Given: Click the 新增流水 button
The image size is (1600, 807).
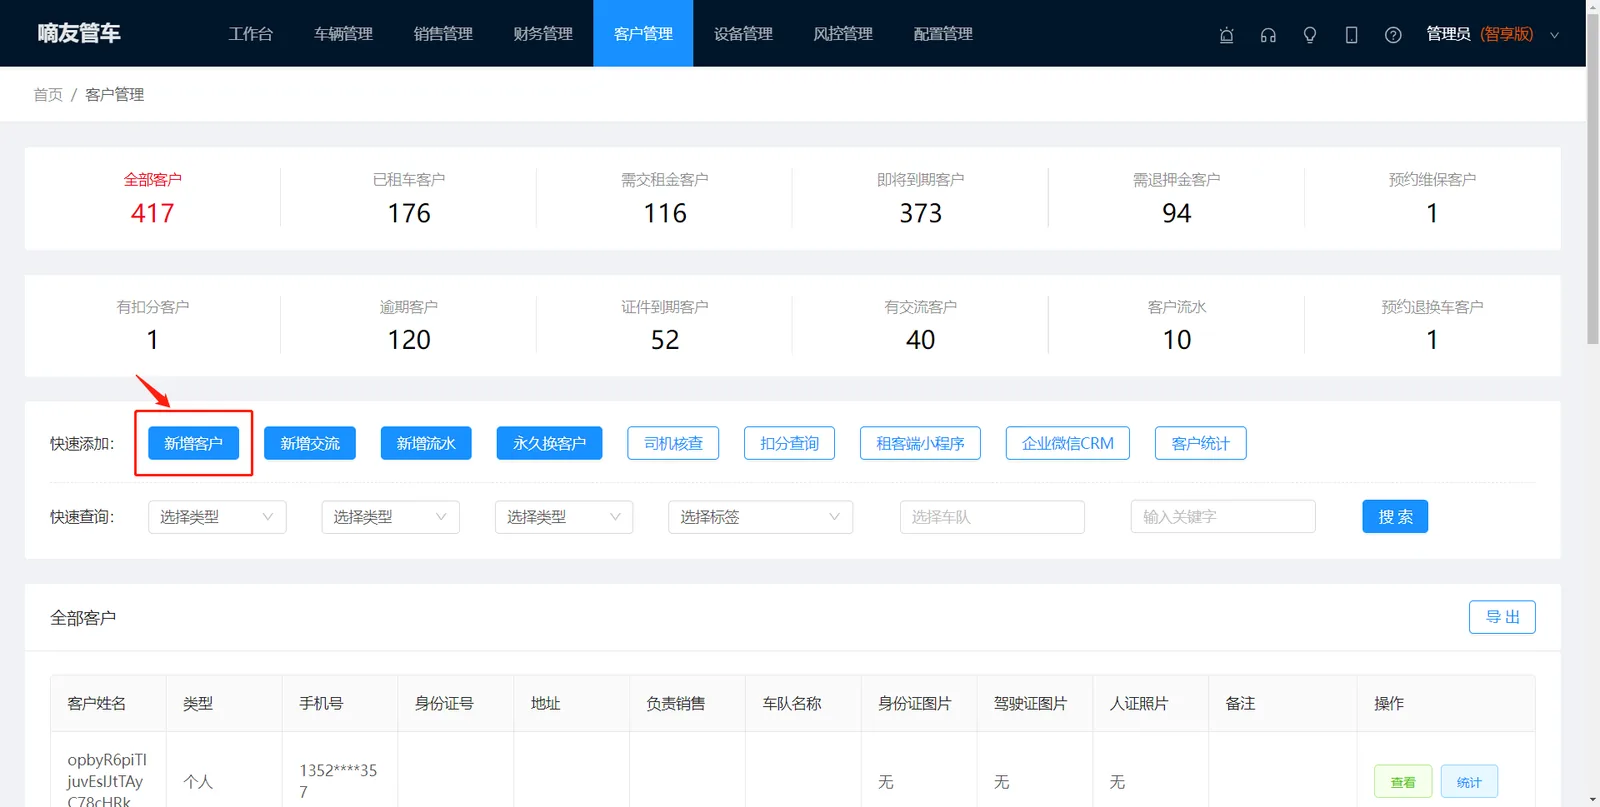Looking at the screenshot, I should point(426,443).
